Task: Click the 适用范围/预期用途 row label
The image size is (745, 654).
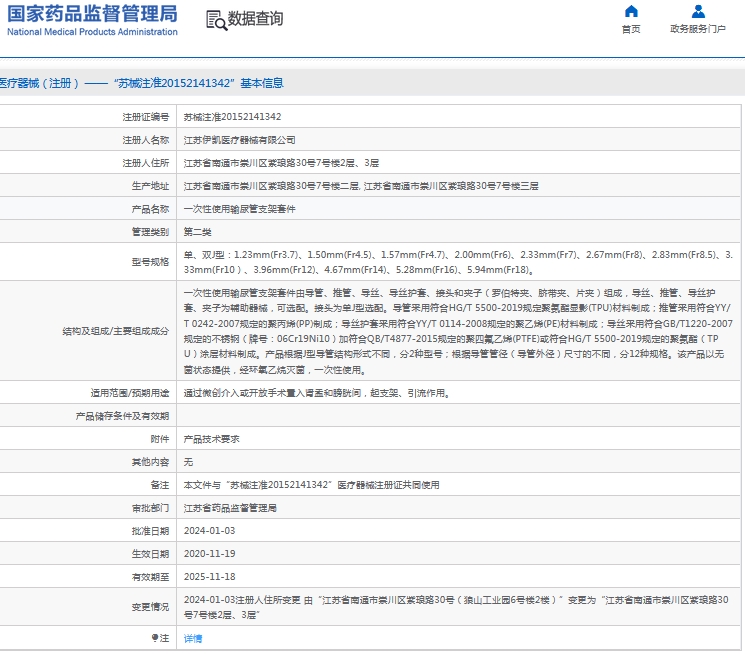Action: coord(130,393)
